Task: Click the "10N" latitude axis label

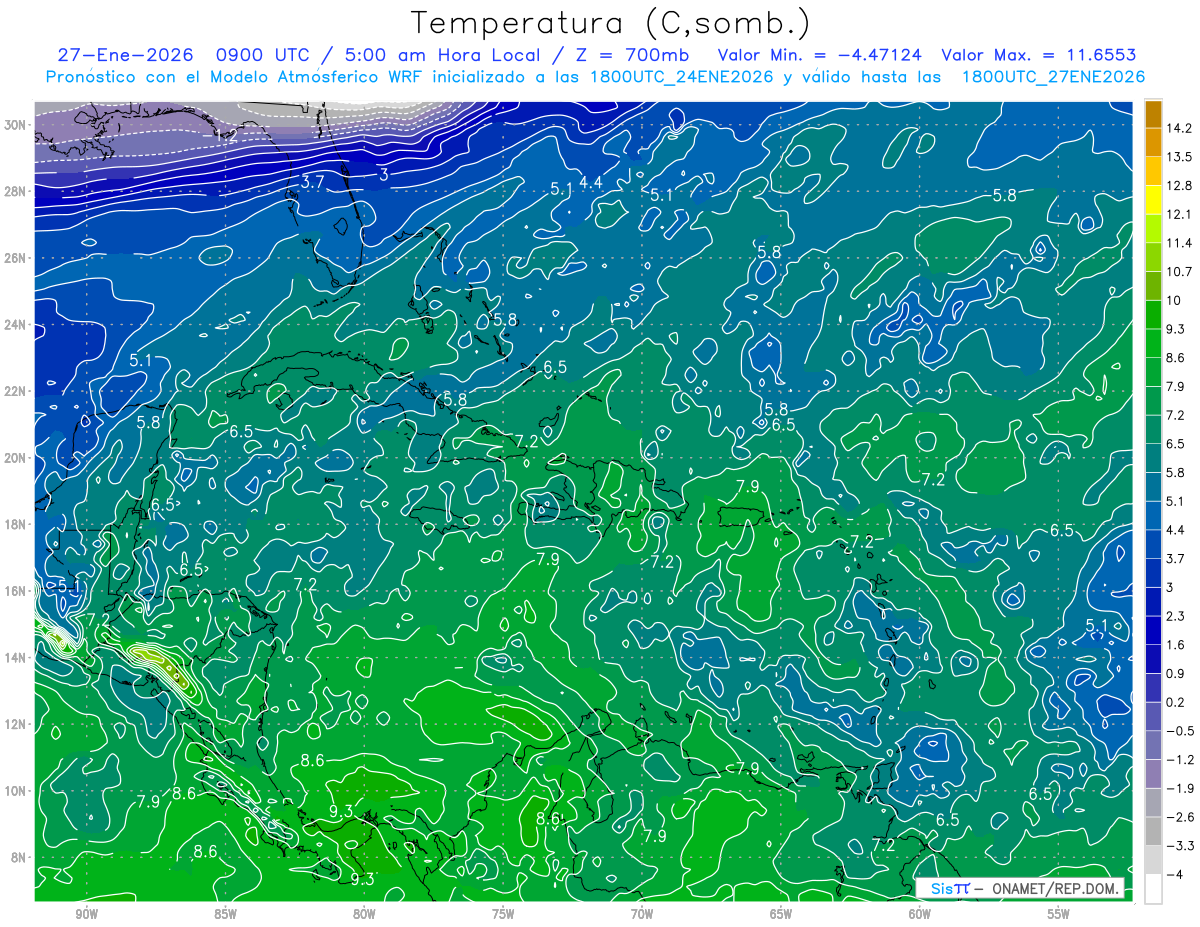Action: click(x=16, y=790)
